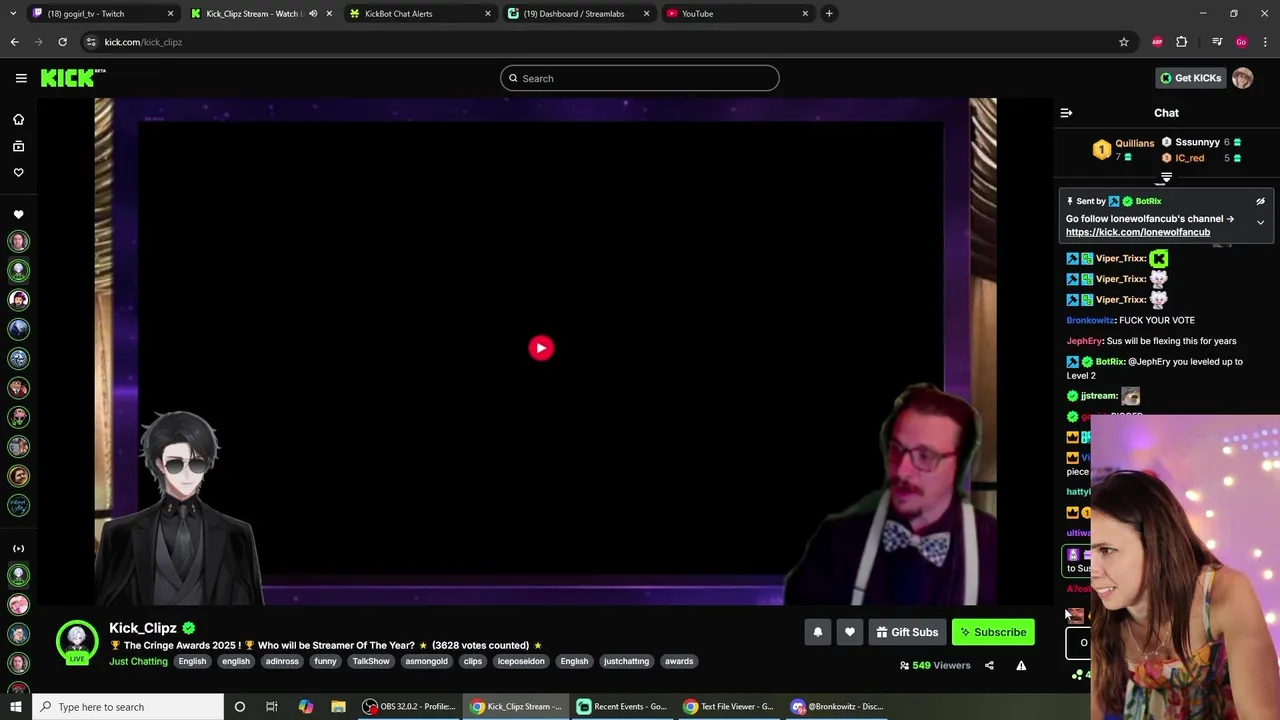This screenshot has height=720, width=1280.
Task: Go to Home in Kick sidebar
Action: (x=18, y=119)
